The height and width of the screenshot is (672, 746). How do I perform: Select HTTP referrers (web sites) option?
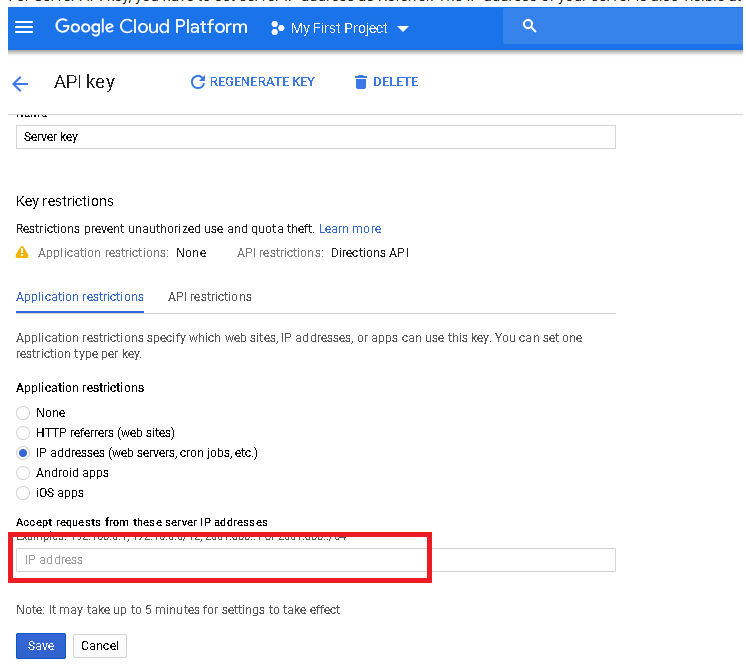pyautogui.click(x=24, y=433)
